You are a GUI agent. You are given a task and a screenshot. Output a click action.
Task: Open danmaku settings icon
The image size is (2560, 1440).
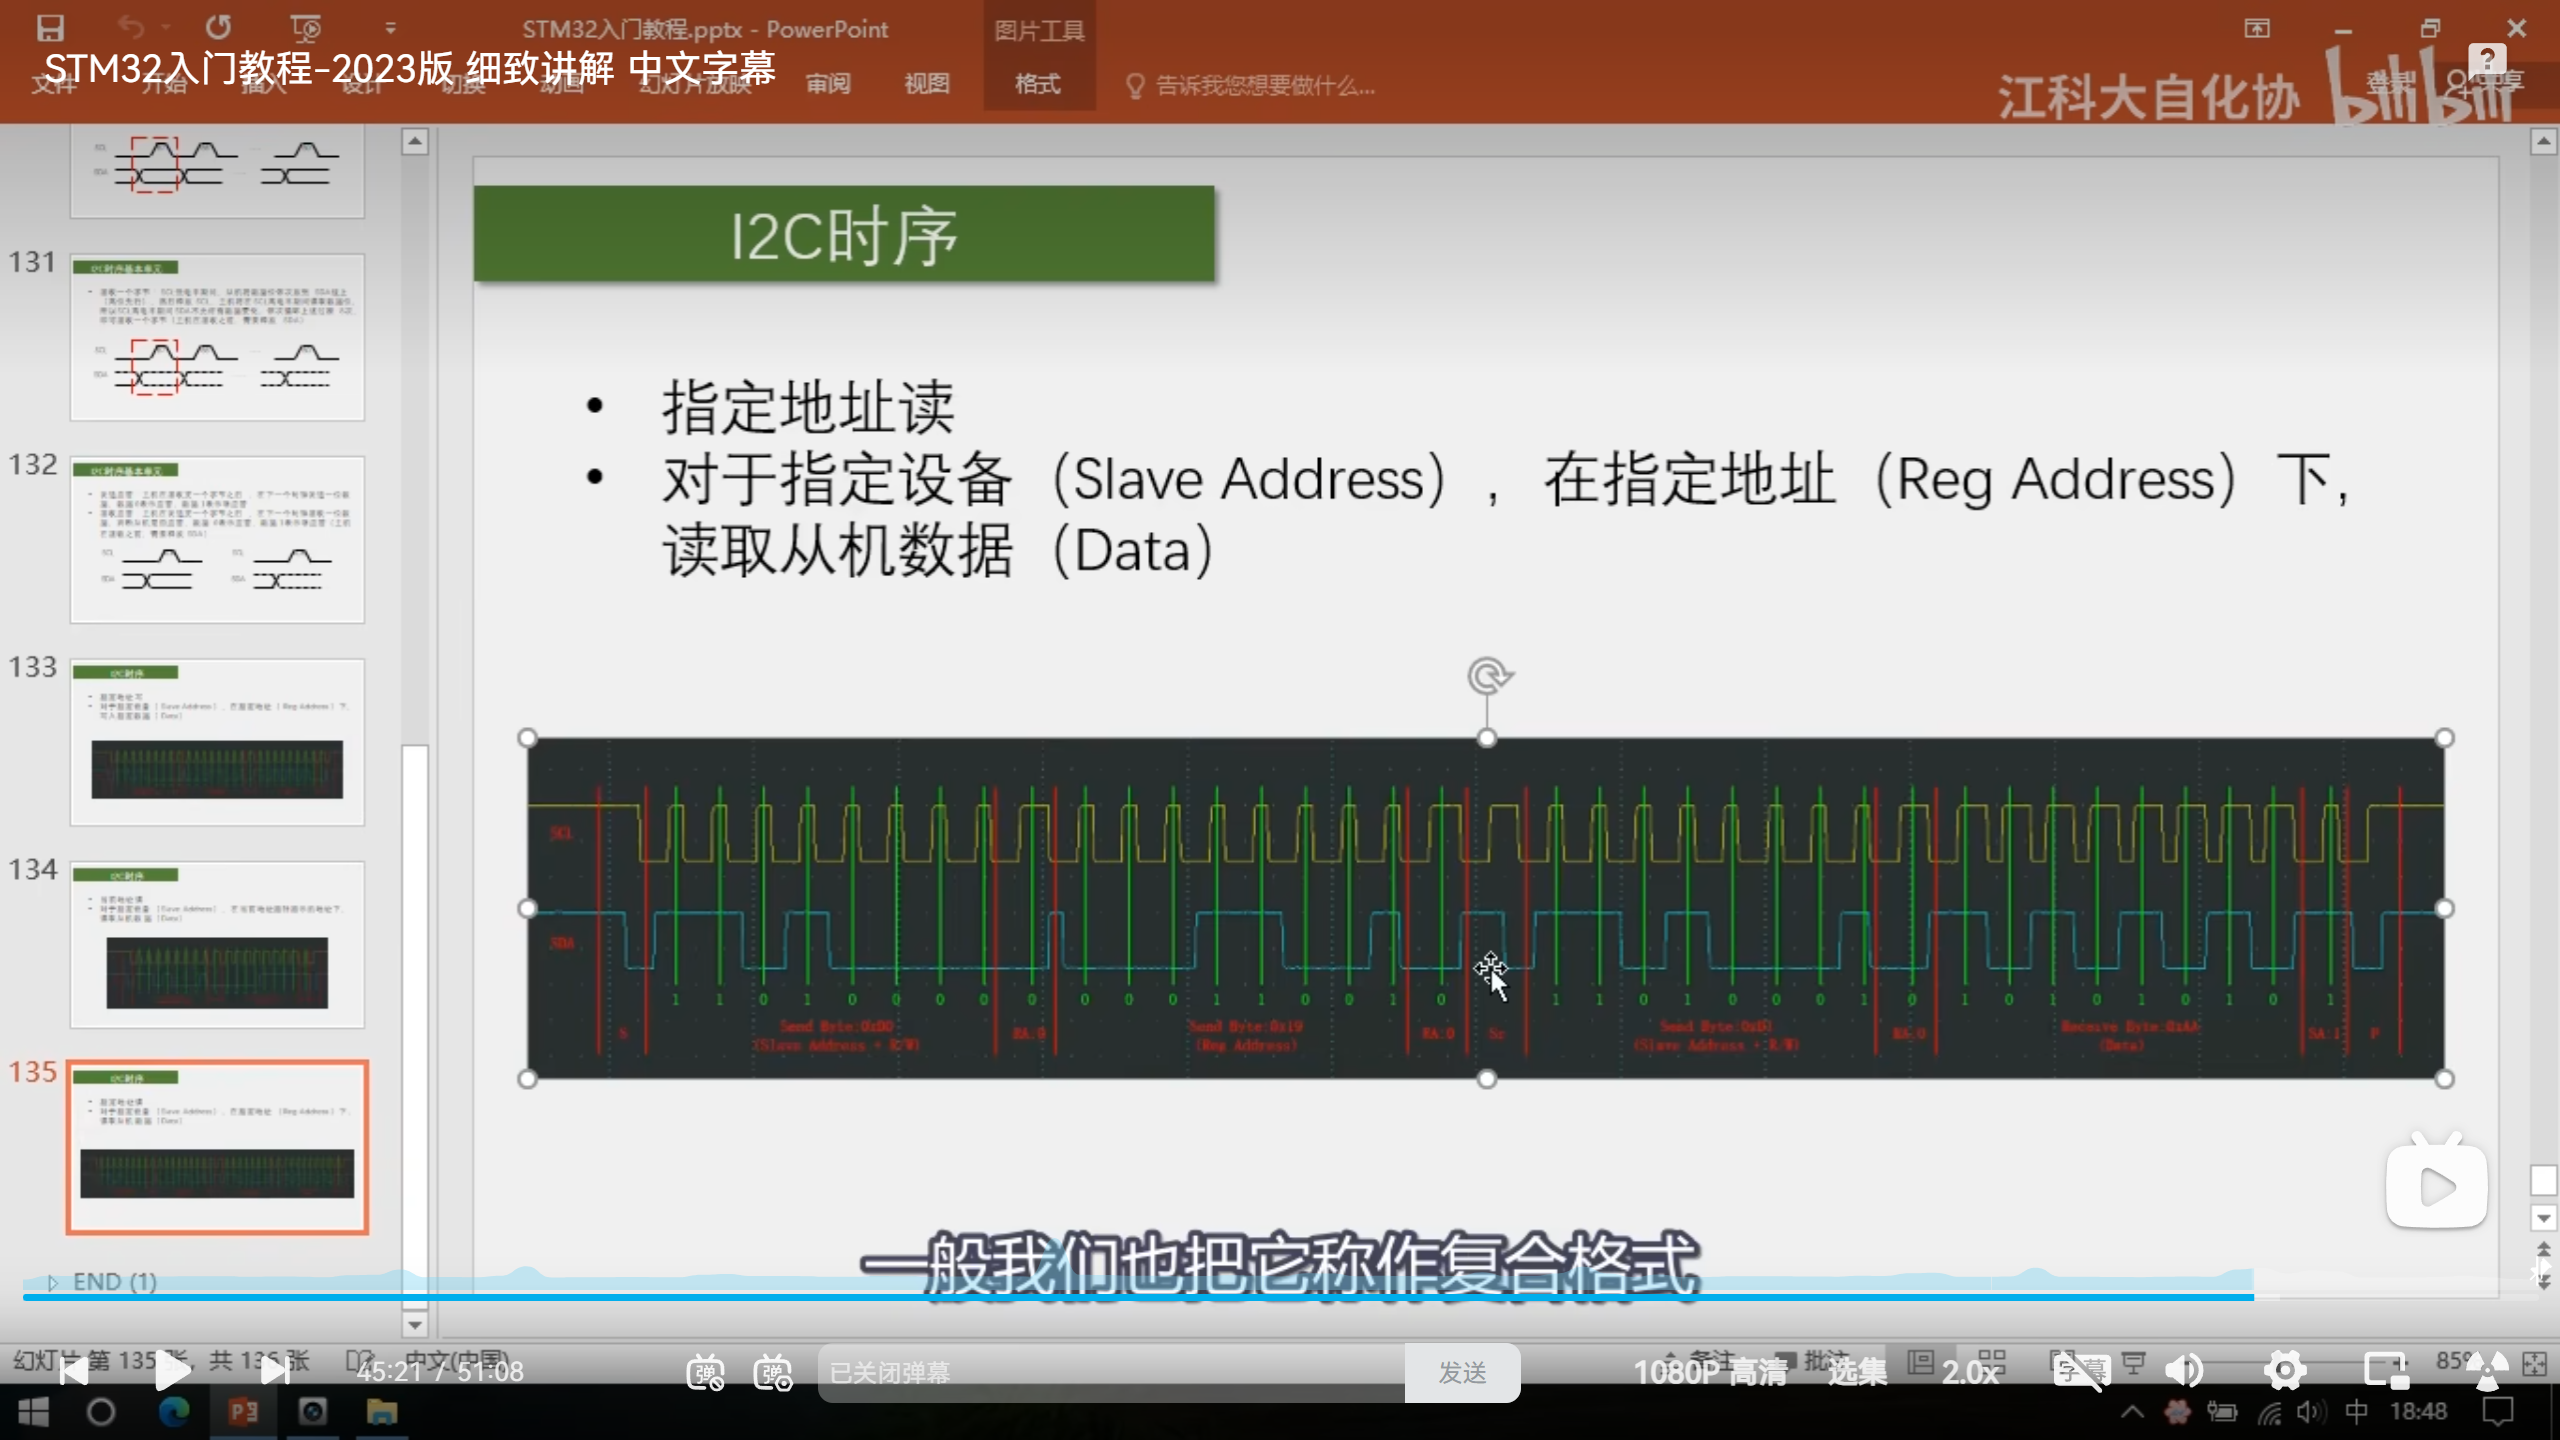tap(773, 1372)
